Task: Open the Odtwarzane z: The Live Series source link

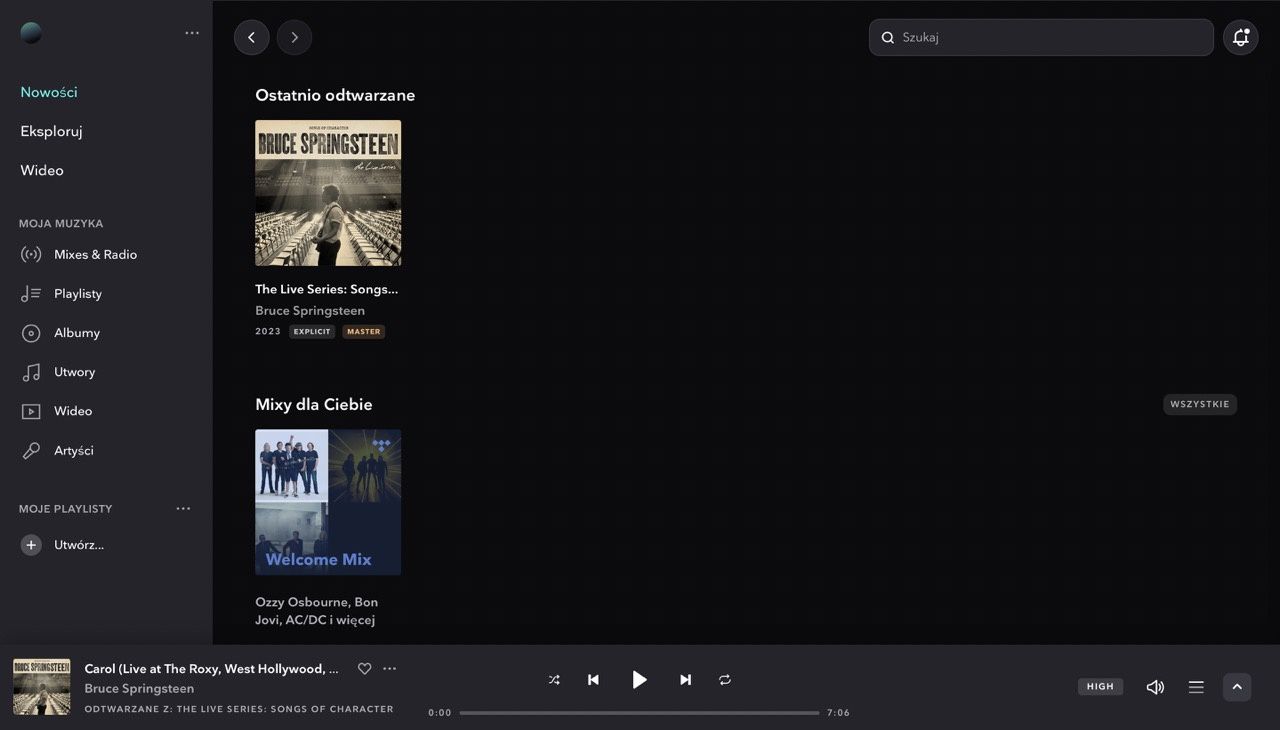Action: point(239,709)
